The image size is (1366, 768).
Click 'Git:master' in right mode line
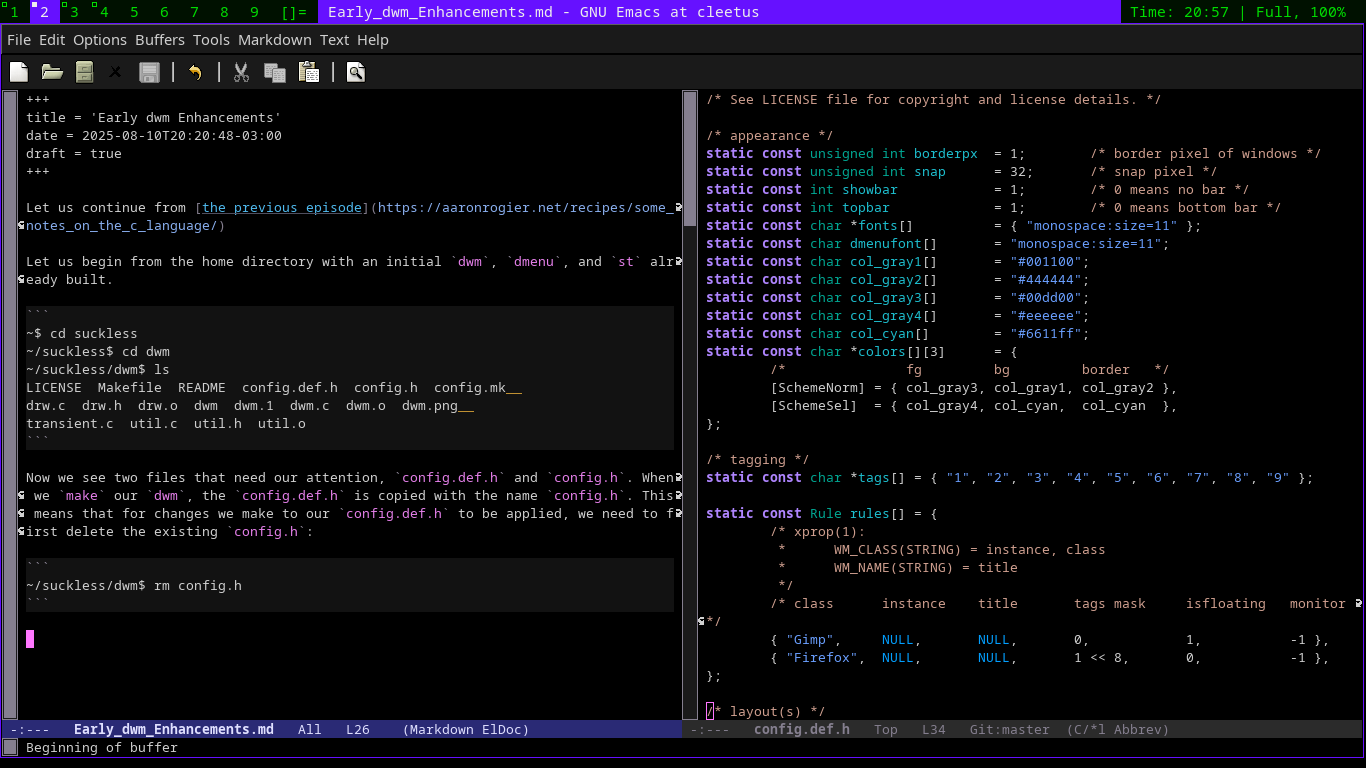coord(1010,730)
